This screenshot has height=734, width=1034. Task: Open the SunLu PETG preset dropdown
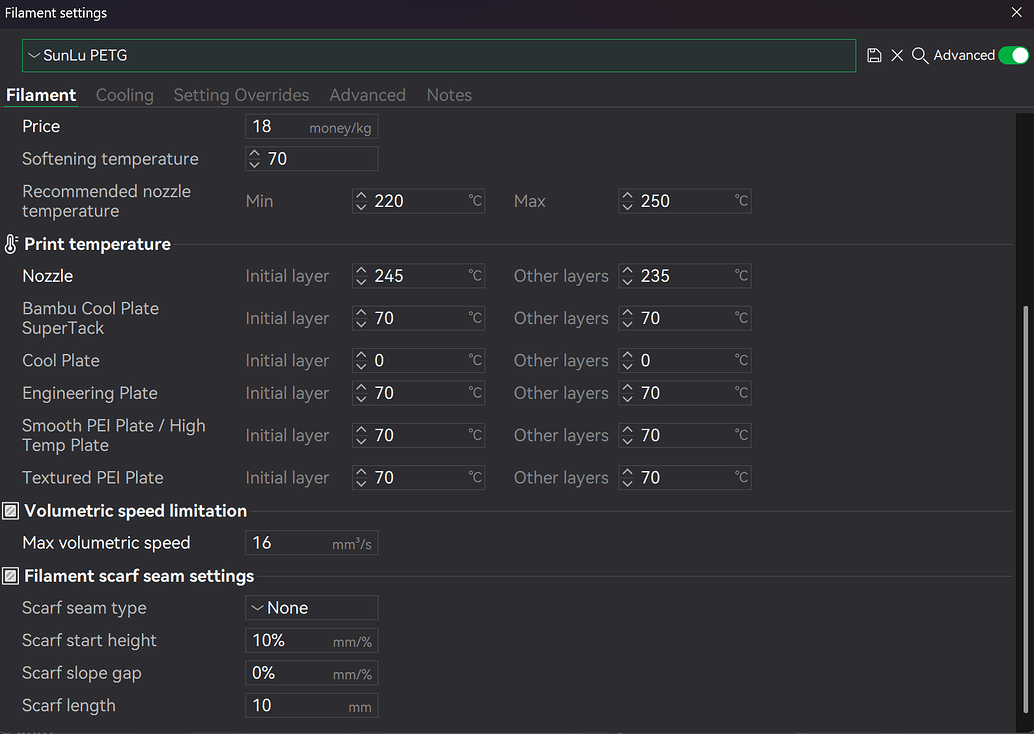[x=439, y=55]
